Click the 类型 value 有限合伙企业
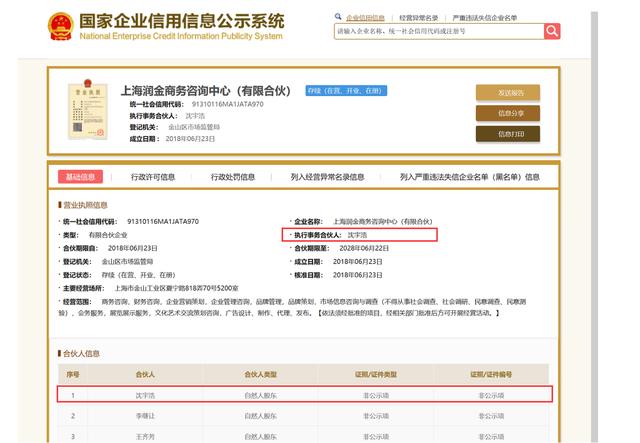The height and width of the screenshot is (443, 640). coord(108,235)
